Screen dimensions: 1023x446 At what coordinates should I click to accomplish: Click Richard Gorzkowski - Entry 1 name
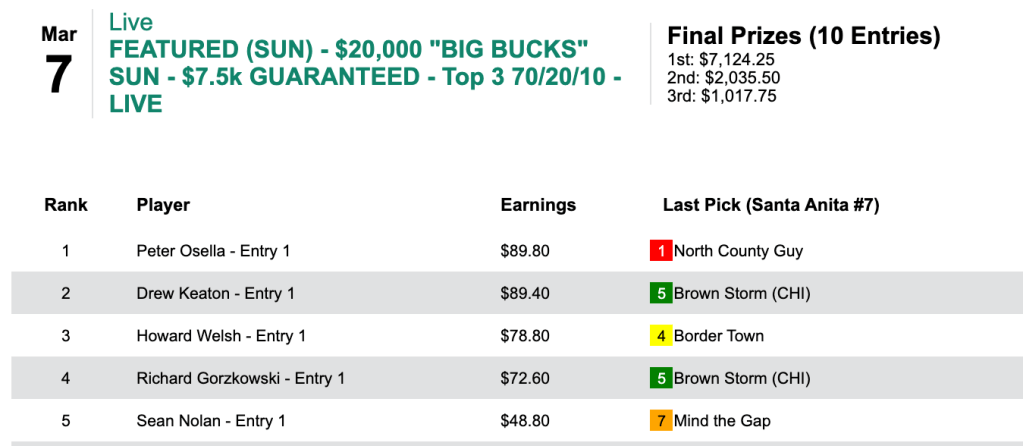click(x=240, y=379)
